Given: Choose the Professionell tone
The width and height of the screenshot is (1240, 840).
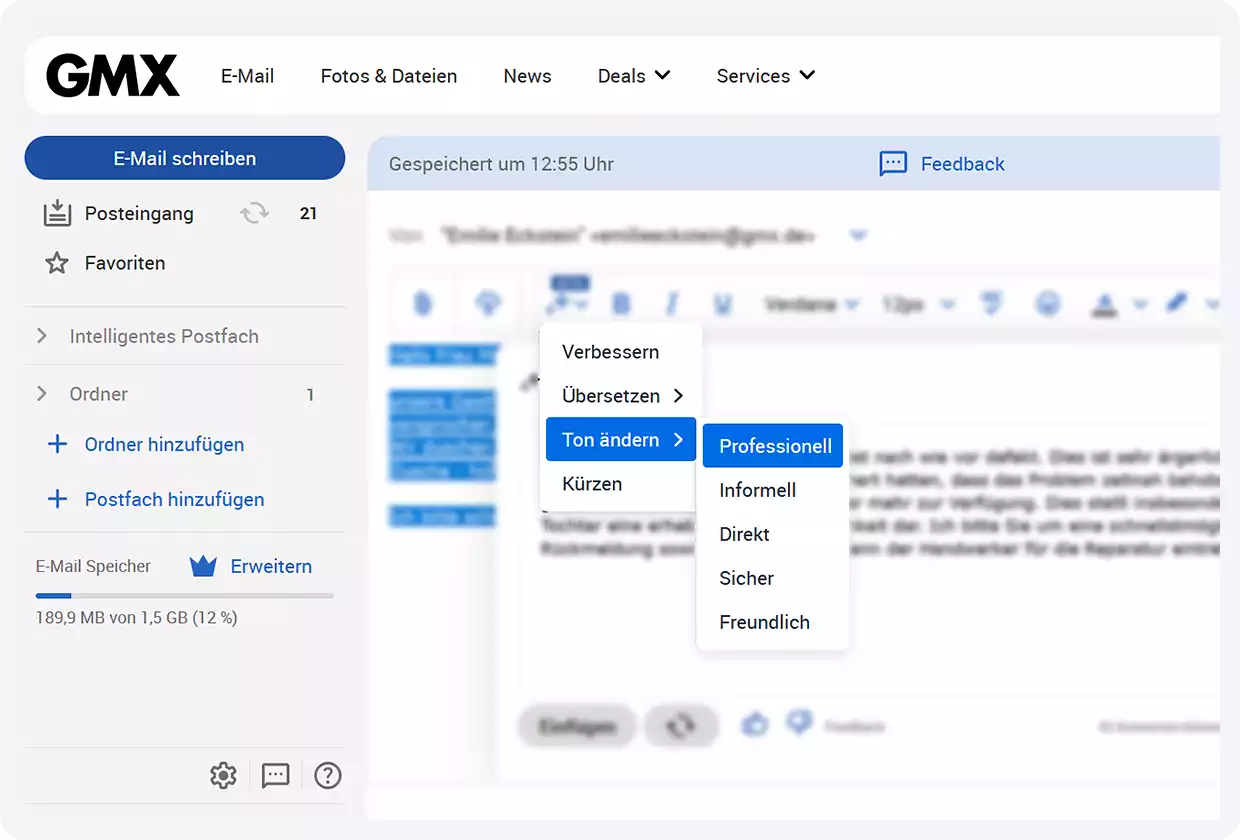Looking at the screenshot, I should [x=773, y=446].
